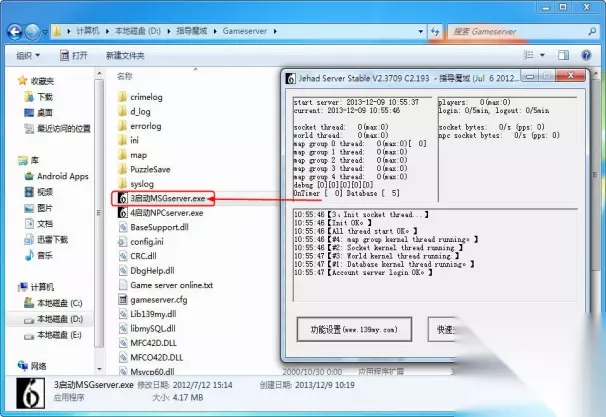
Task: Click 本地磁盘 (D:) in address breadcrumb
Action: point(138,31)
